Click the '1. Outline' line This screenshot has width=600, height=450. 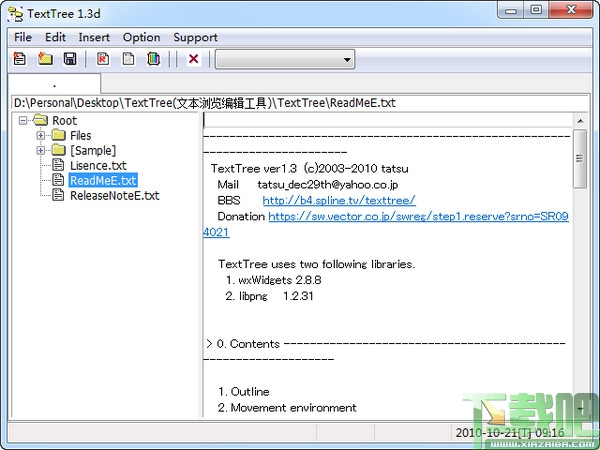244,391
